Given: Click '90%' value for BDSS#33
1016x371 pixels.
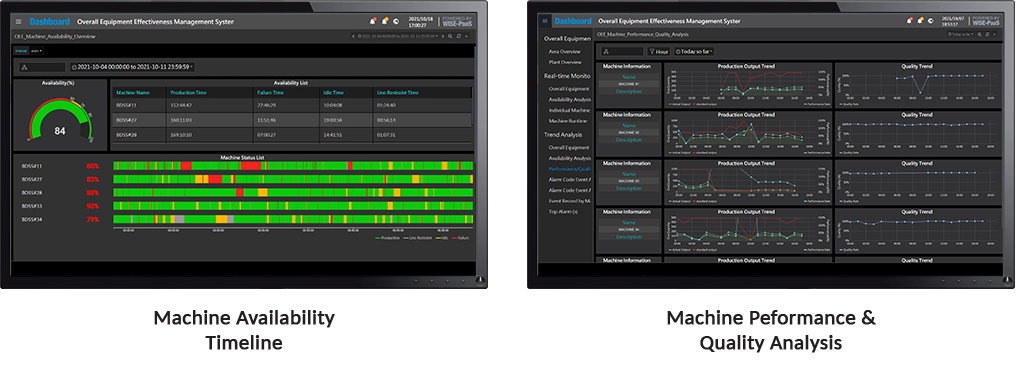Looking at the screenshot, I should pos(92,206).
